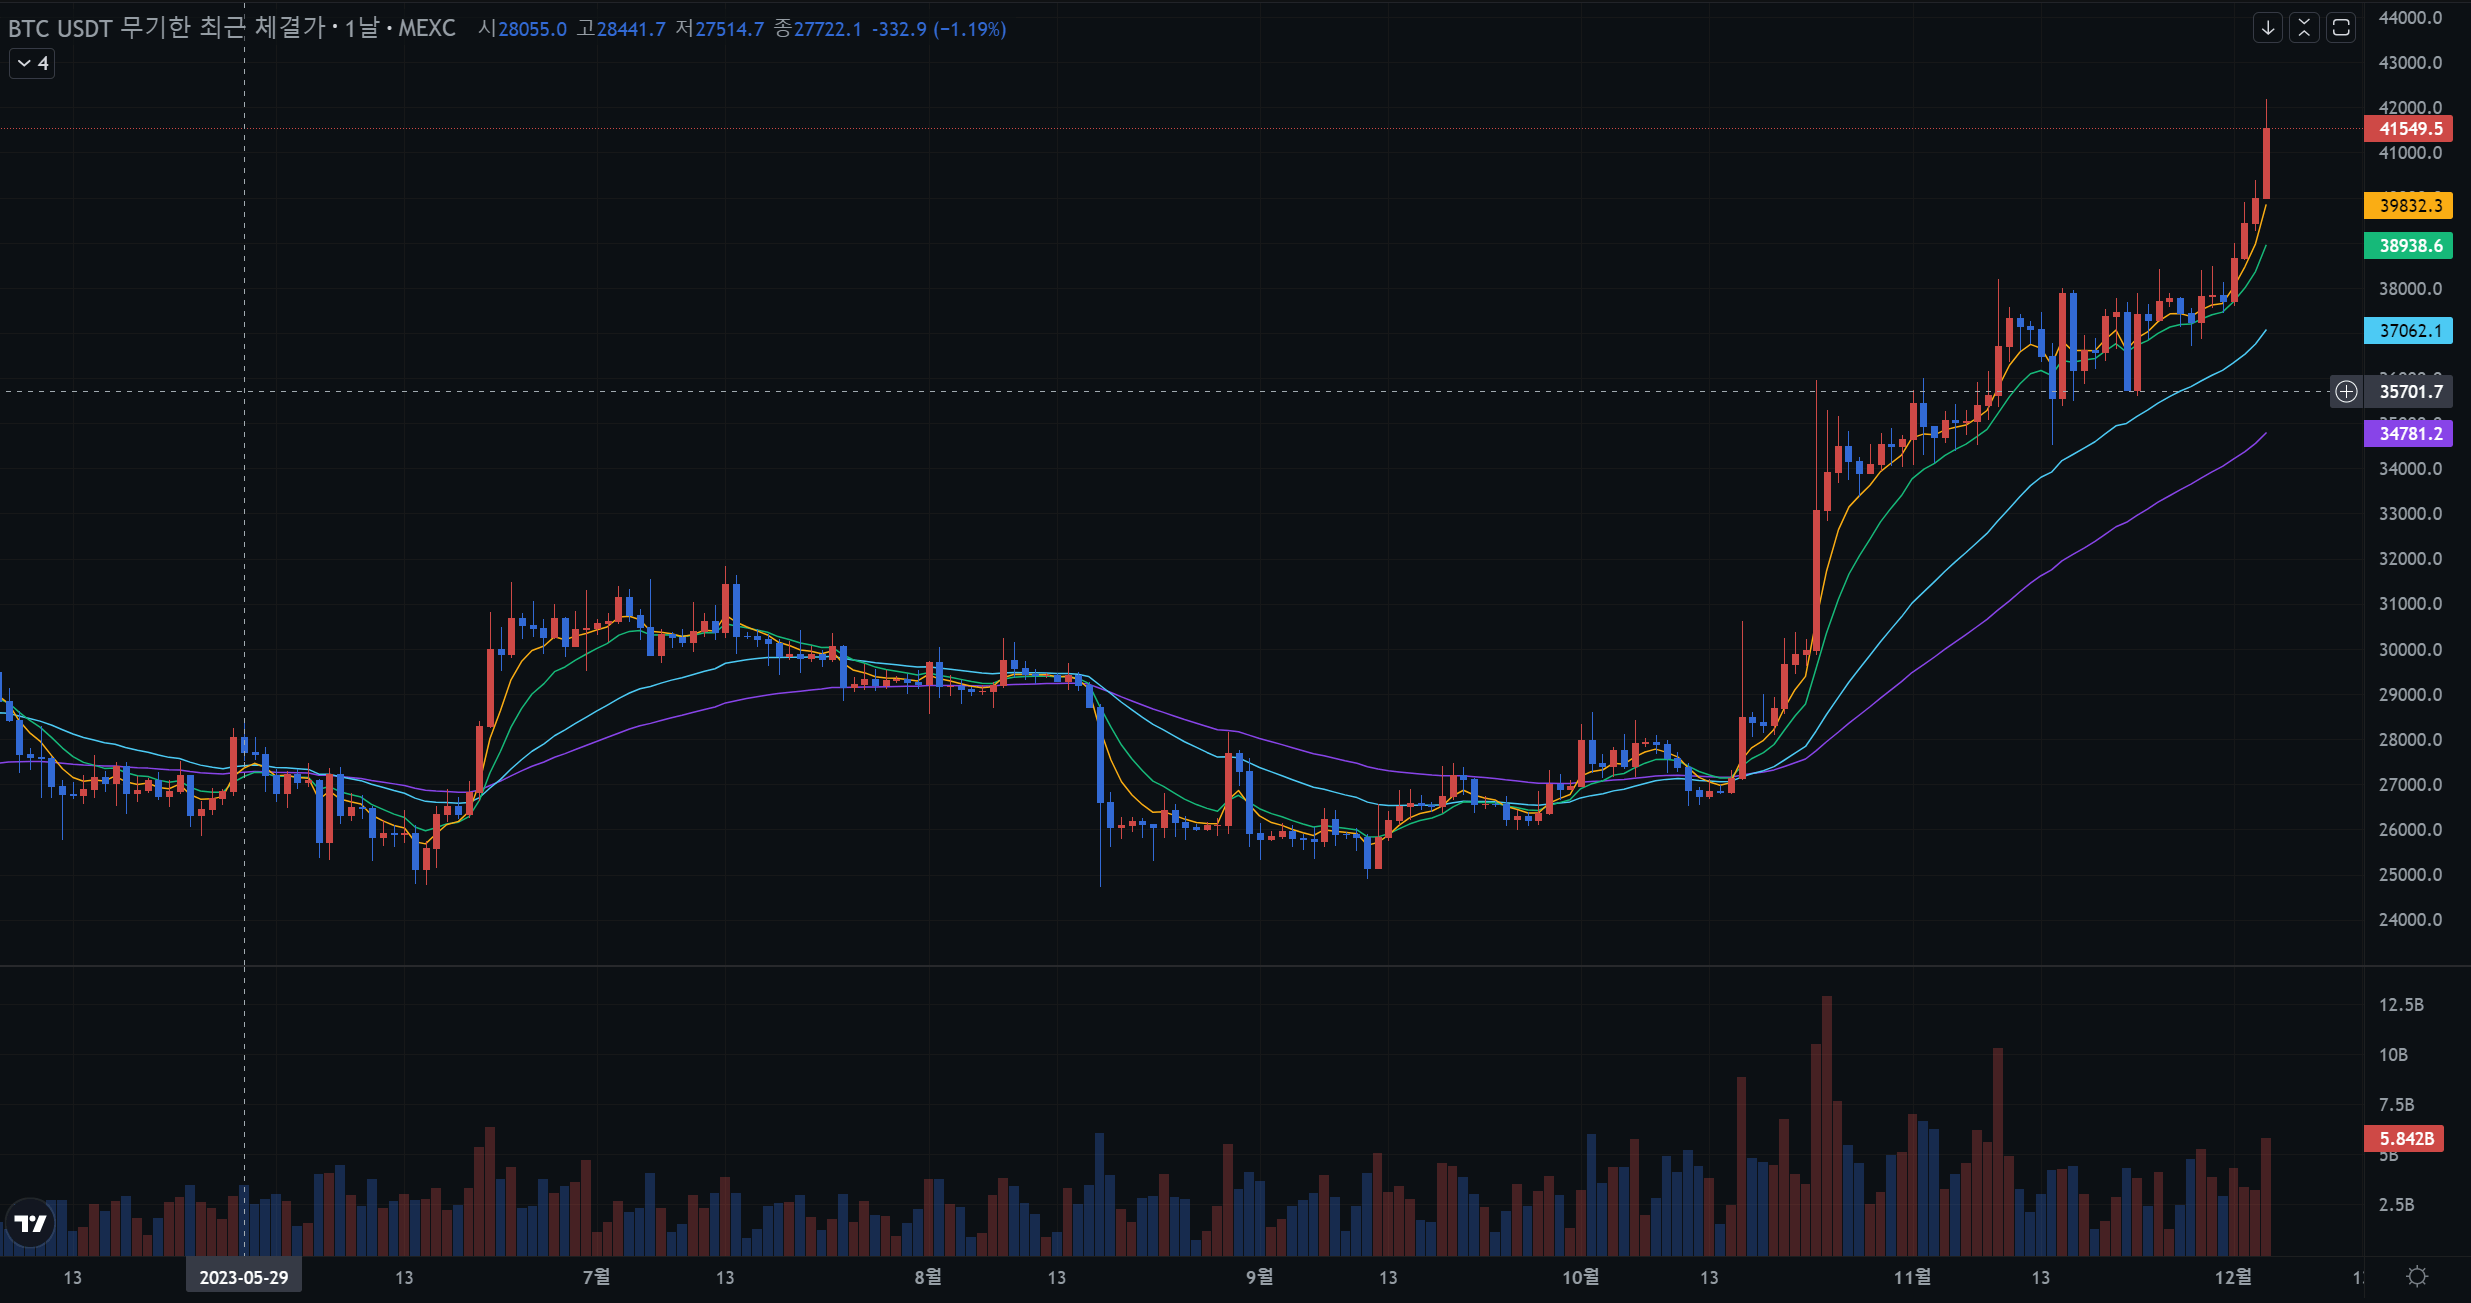Open chart settings gear icon
The height and width of the screenshot is (1303, 2471).
2417,1277
